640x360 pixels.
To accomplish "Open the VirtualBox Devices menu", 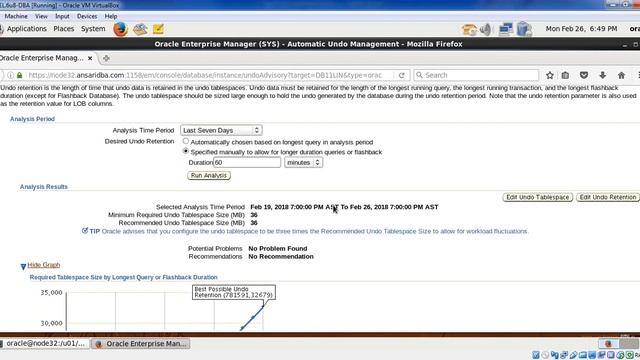I will click(87, 16).
